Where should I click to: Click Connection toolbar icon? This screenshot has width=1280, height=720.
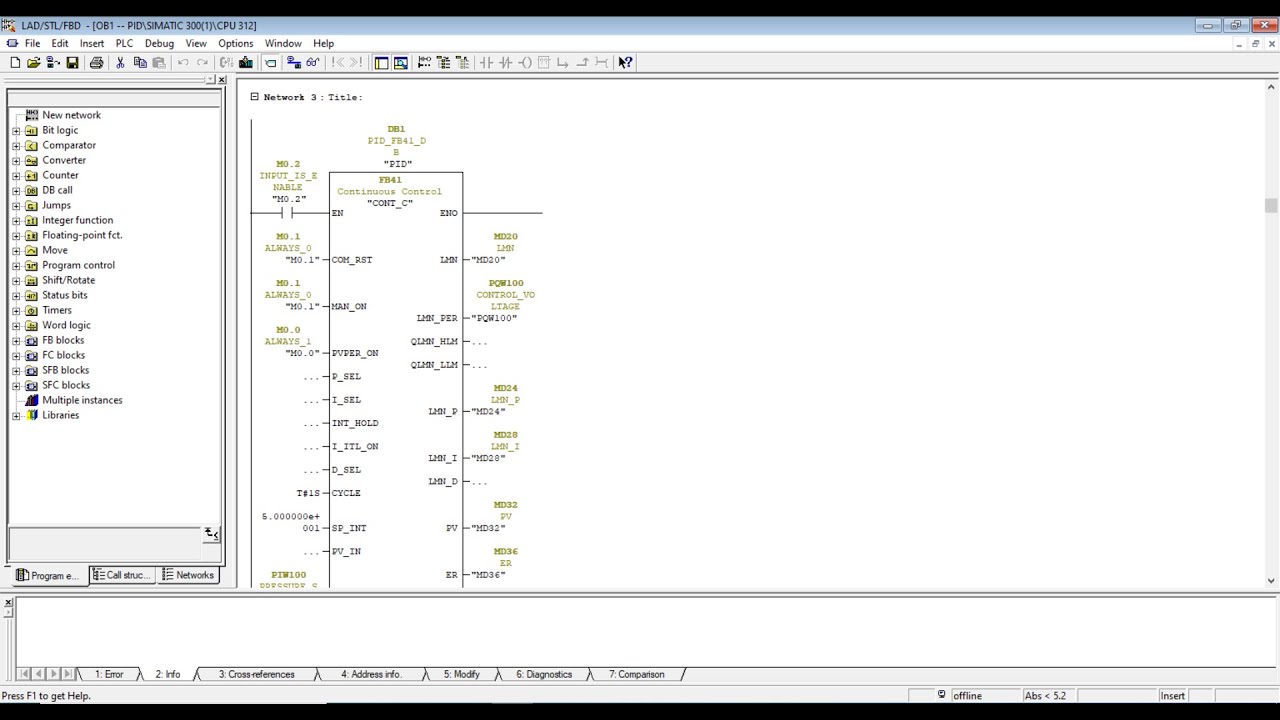click(601, 62)
